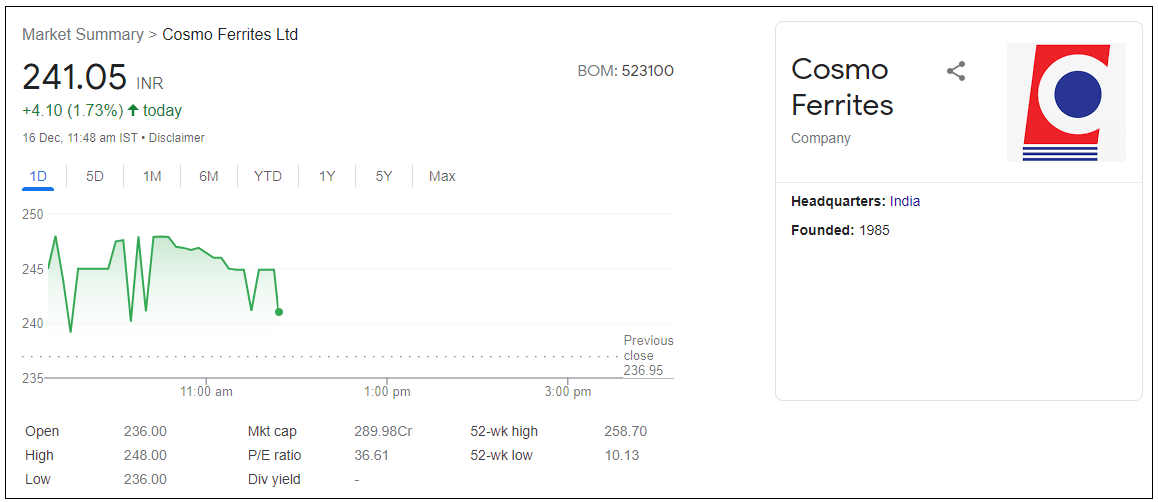Click the Cosmo Ferrites company logo

[1066, 103]
